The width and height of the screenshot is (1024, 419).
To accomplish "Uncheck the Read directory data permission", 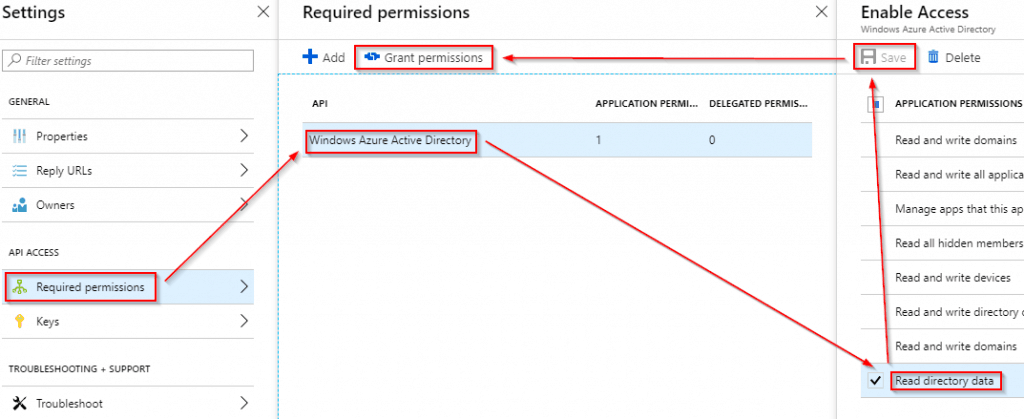I will (876, 380).
